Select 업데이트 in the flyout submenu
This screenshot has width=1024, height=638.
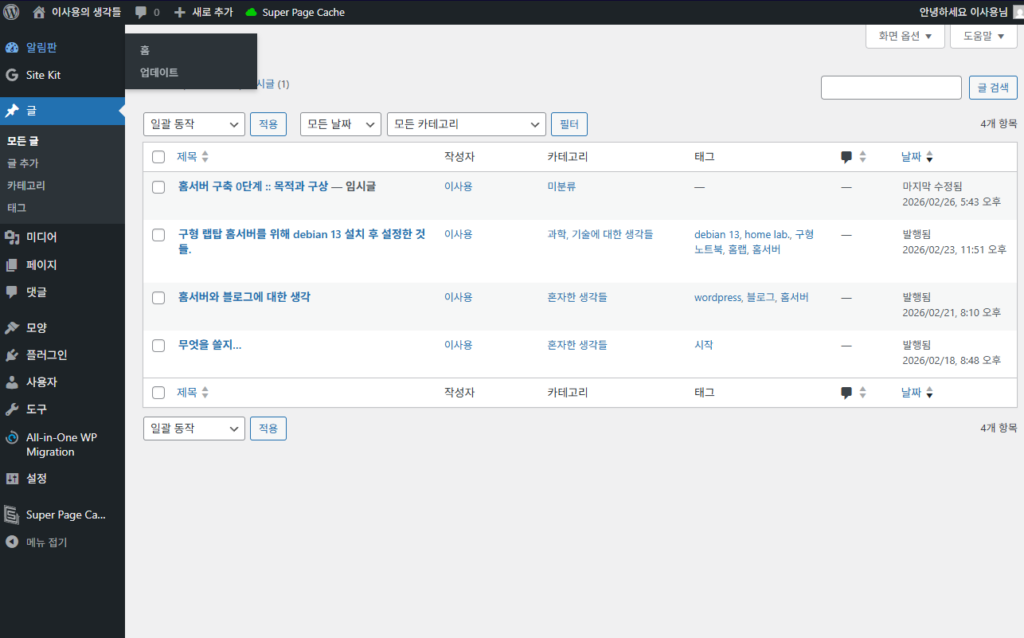coord(159,72)
